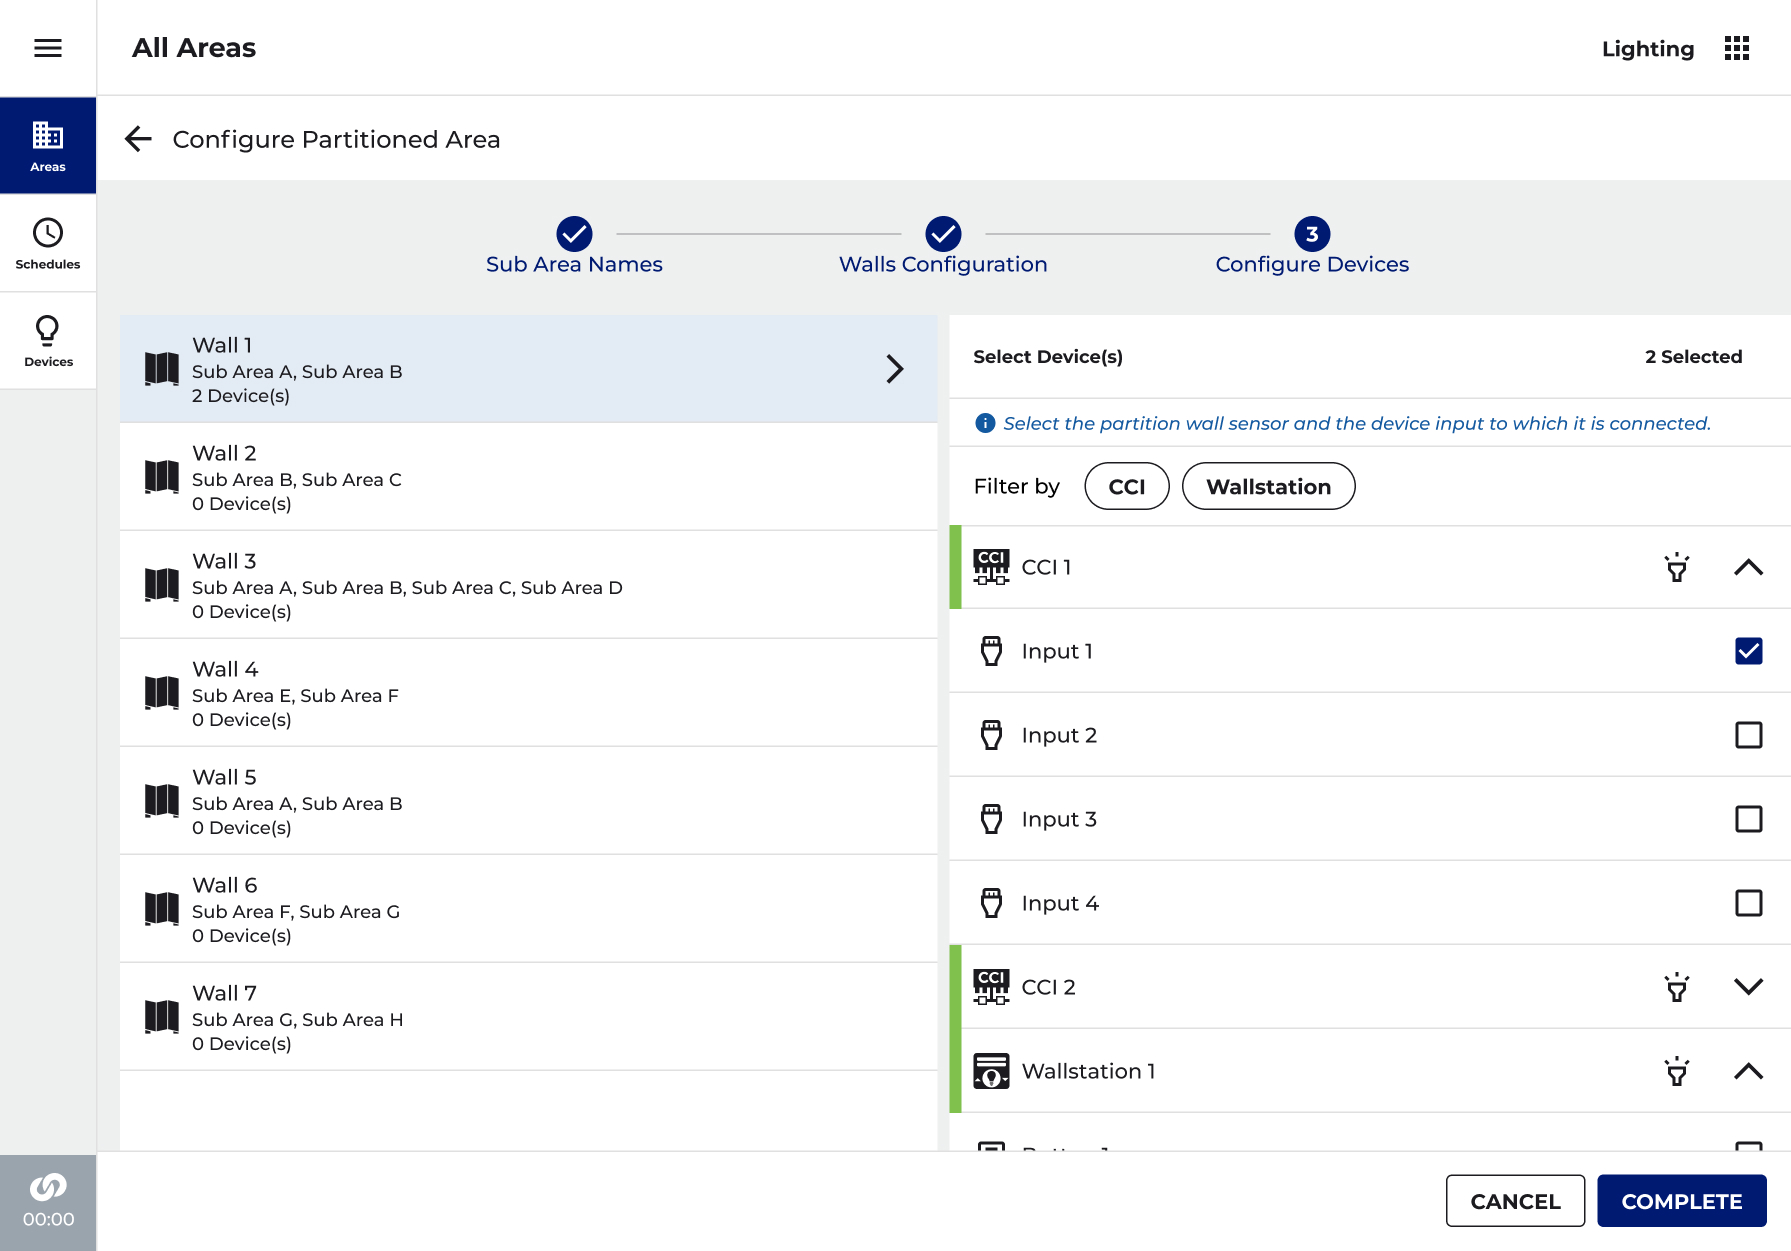This screenshot has height=1251, width=1791.
Task: Click the Wall 4 partition icon
Action: 162,692
